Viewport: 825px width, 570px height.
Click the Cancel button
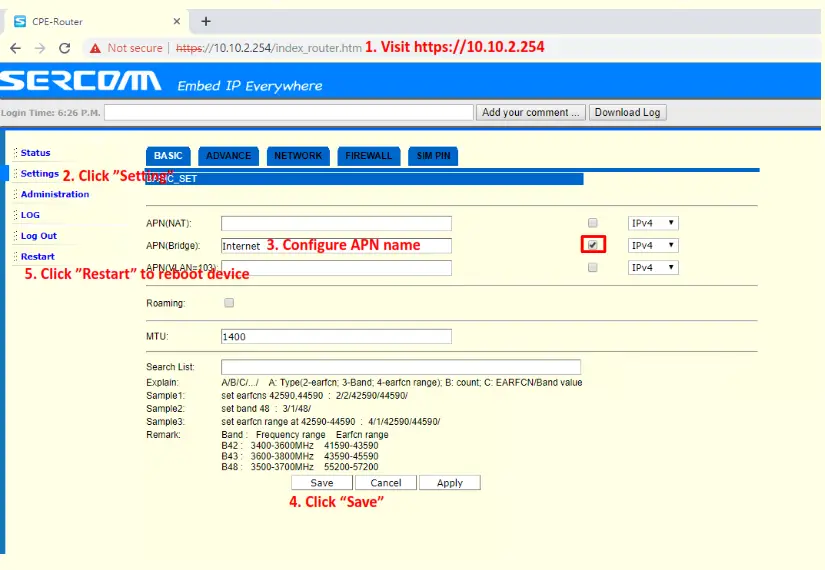[x=386, y=483]
